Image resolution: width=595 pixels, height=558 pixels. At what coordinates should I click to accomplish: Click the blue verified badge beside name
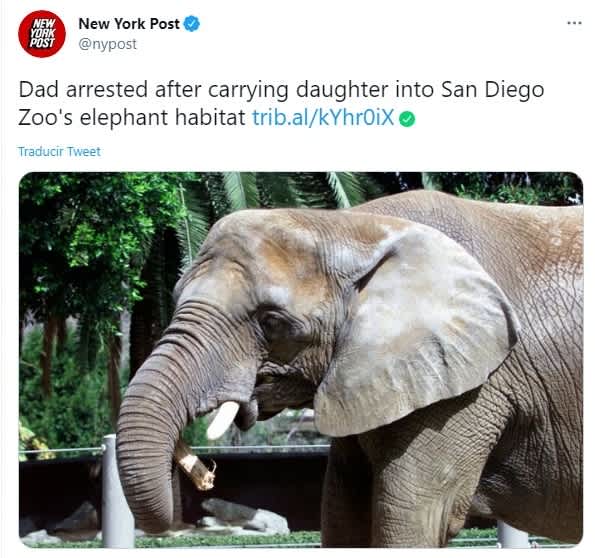click(192, 24)
